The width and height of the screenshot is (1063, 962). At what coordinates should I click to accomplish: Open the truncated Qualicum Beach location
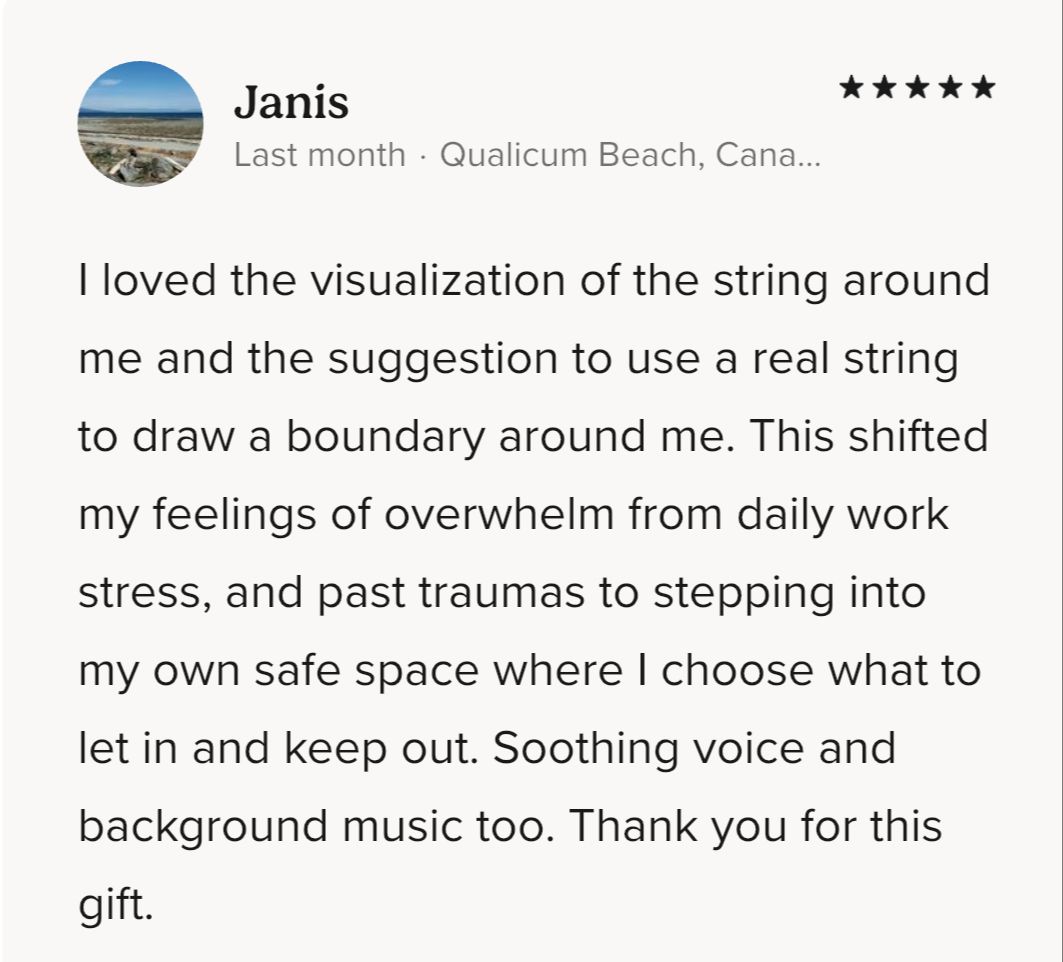[630, 155]
